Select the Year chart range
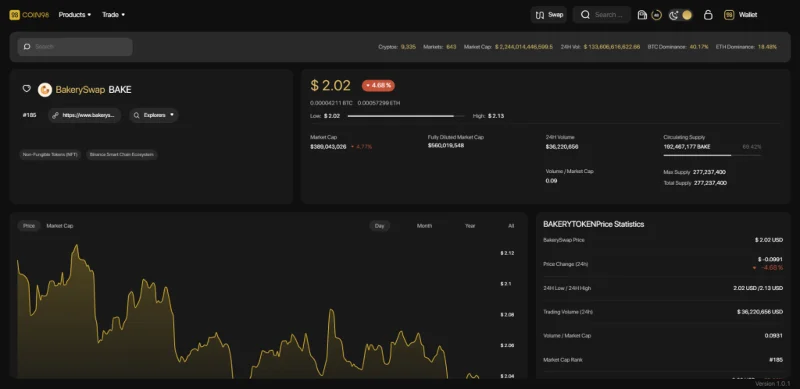The width and height of the screenshot is (800, 389). pyautogui.click(x=470, y=226)
